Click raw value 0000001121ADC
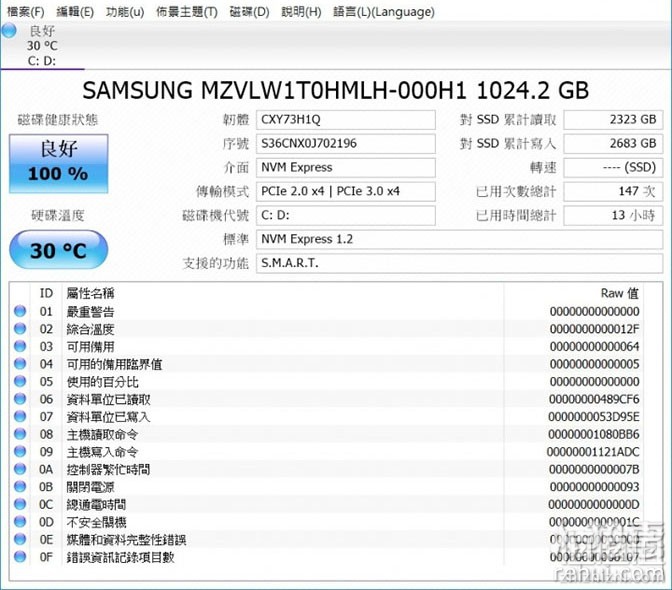This screenshot has height=590, width=672. pyautogui.click(x=593, y=452)
